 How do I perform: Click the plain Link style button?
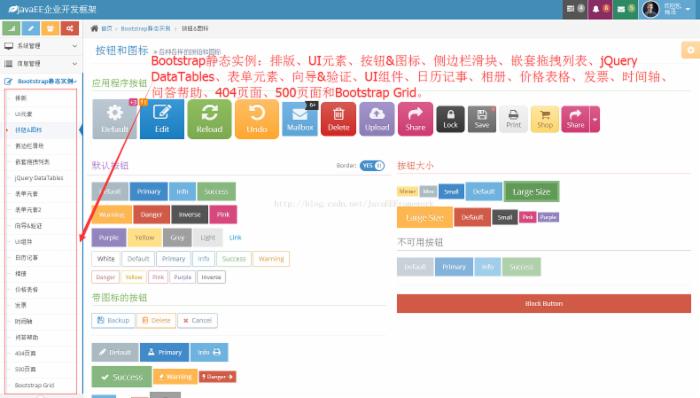(x=235, y=237)
